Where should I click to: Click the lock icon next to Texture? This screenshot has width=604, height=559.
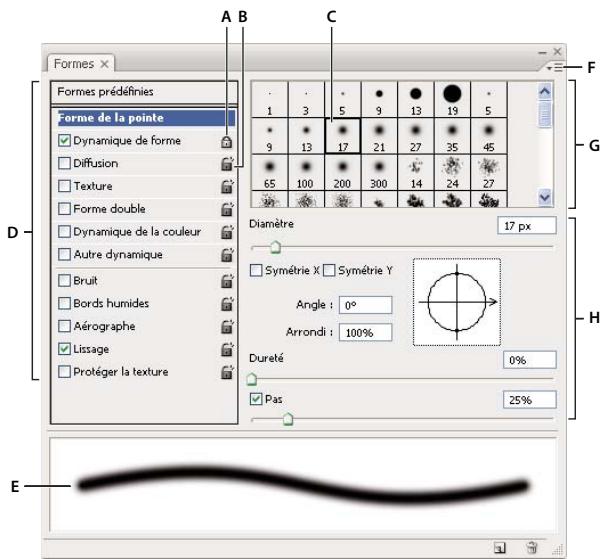click(227, 186)
